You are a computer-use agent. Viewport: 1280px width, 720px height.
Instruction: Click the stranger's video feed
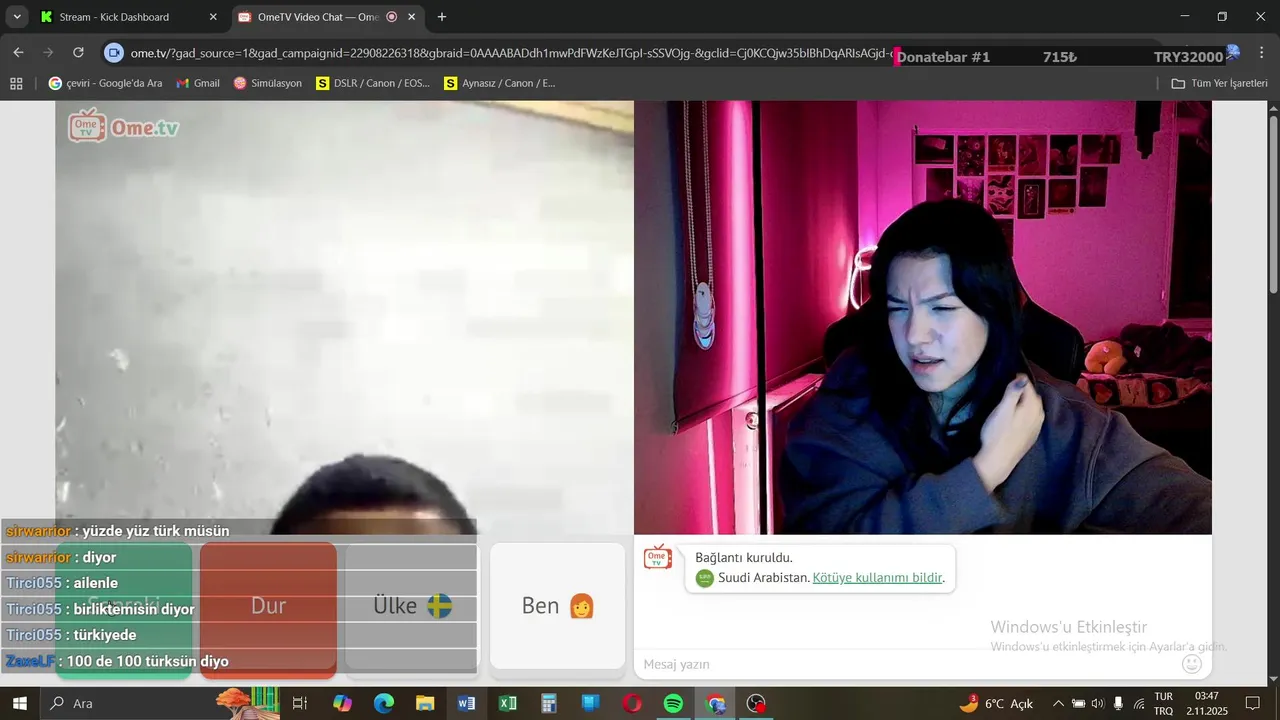pyautogui.click(x=344, y=317)
